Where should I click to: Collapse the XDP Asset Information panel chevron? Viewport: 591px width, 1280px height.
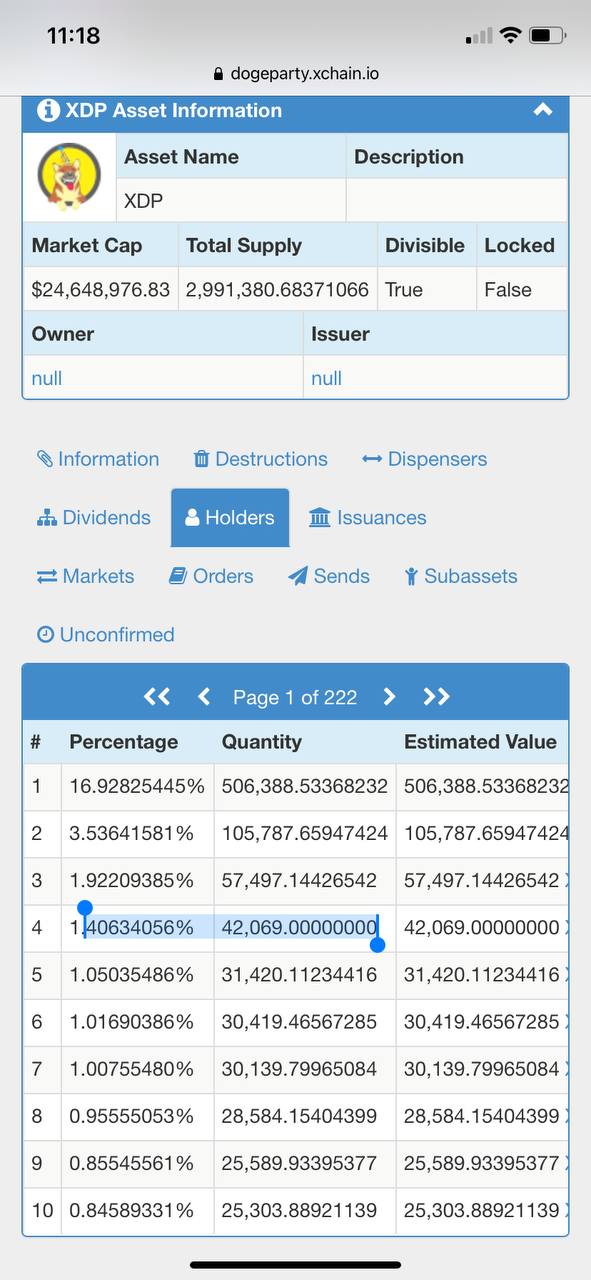pyautogui.click(x=542, y=110)
